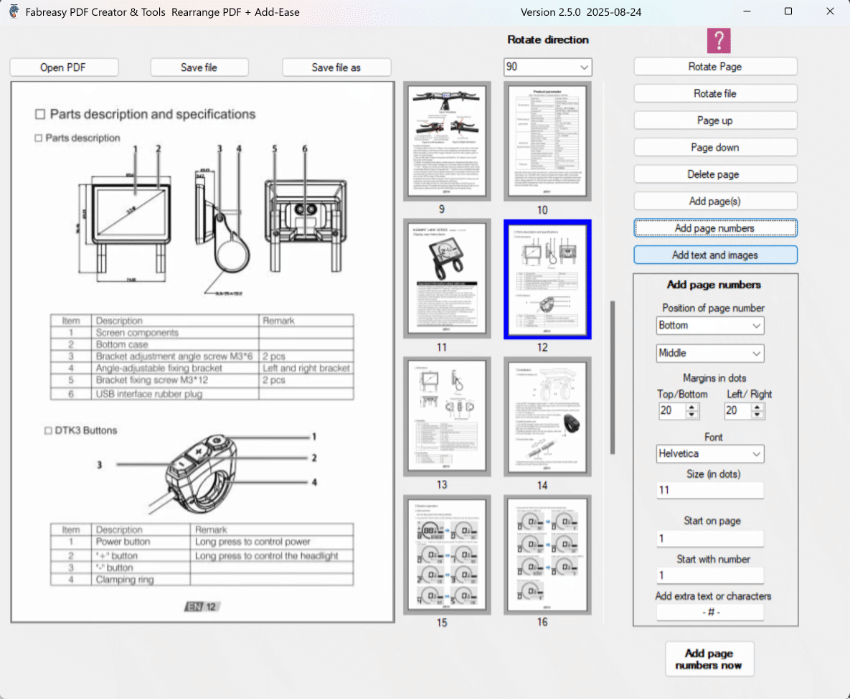The image size is (850, 699).
Task: Click the Fabreasy app icon in title bar
Action: (x=14, y=11)
